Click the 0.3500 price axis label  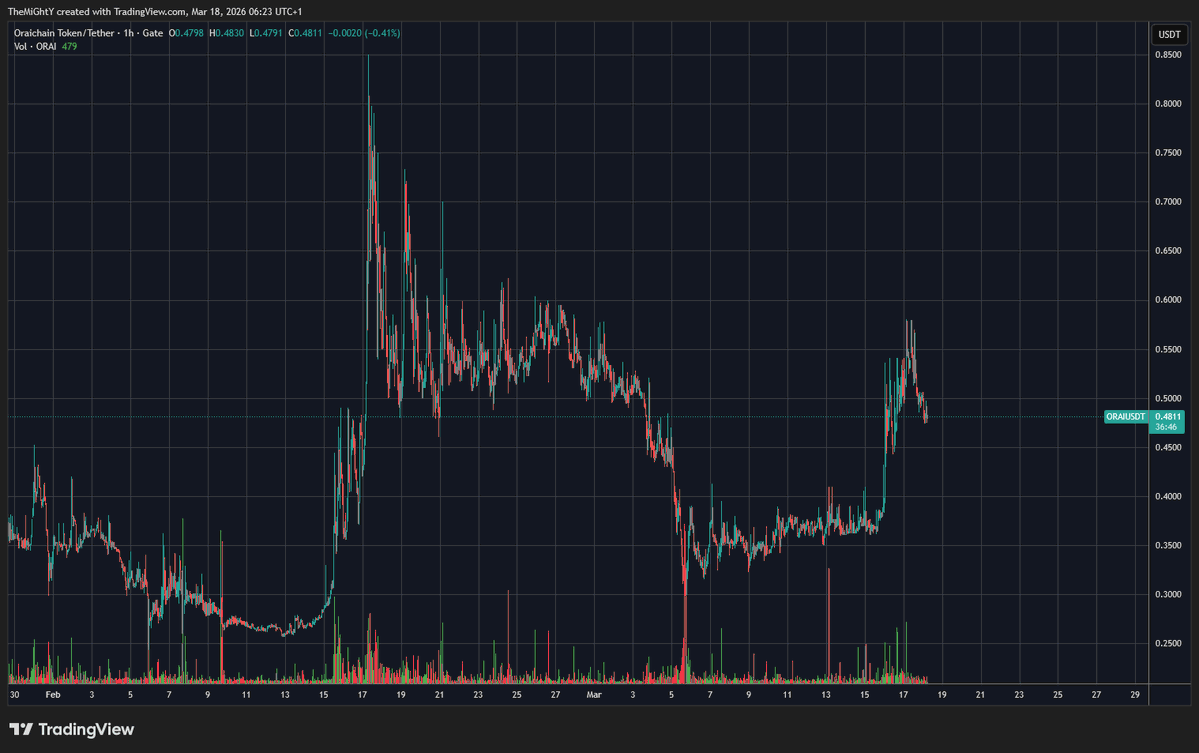point(1168,545)
